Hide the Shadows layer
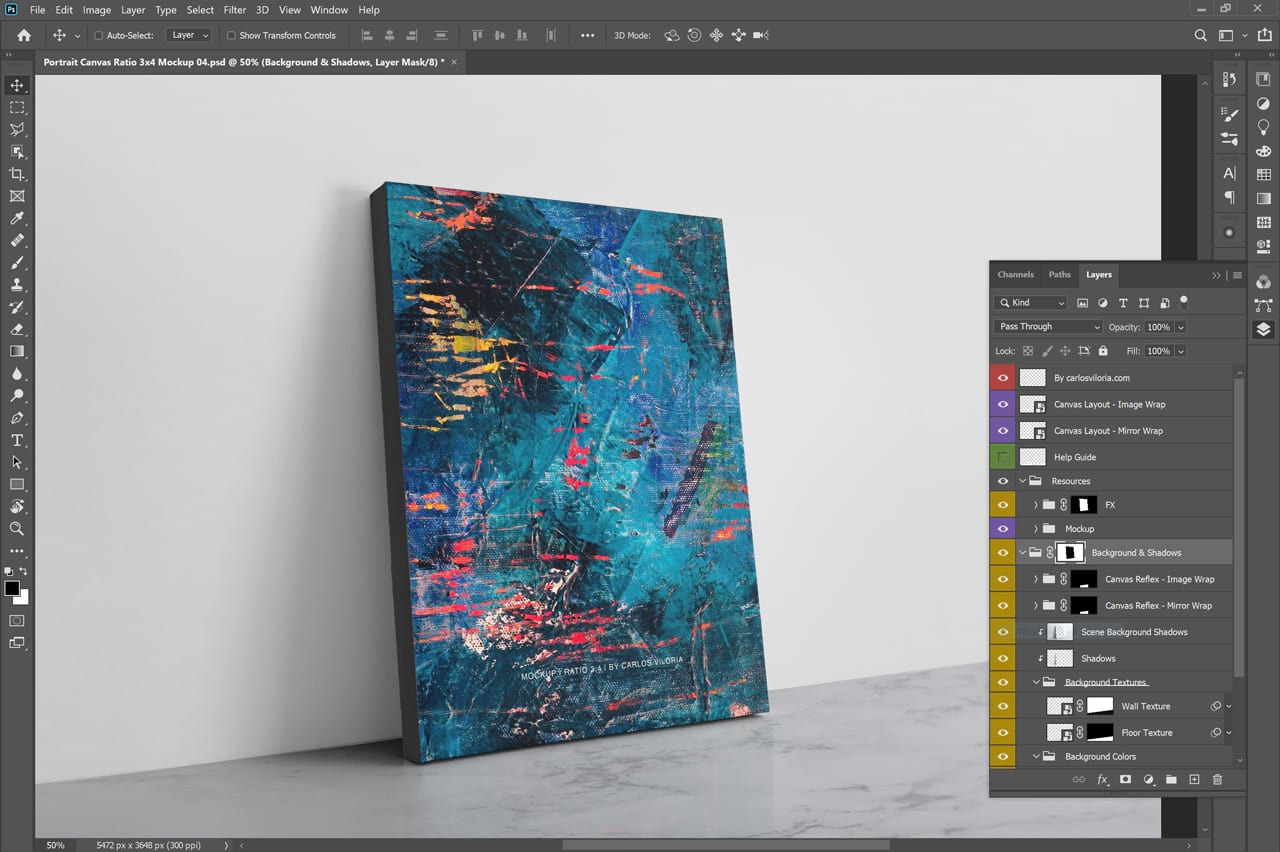 coord(1003,658)
